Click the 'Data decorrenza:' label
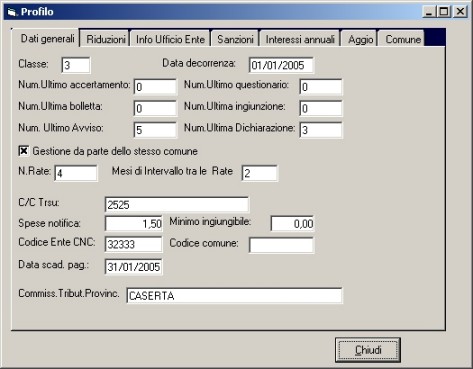 [x=199, y=63]
